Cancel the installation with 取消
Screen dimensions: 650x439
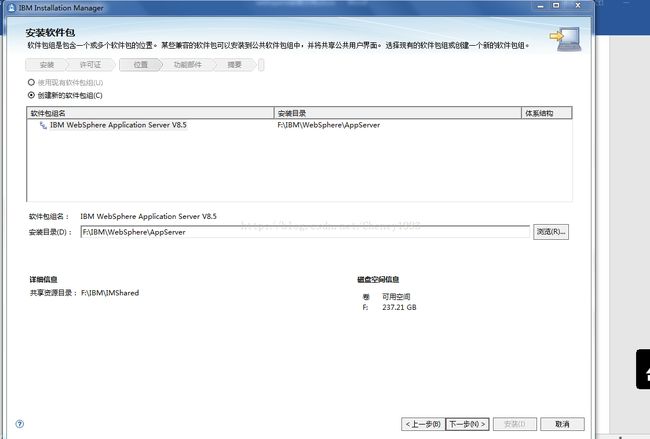pos(563,424)
